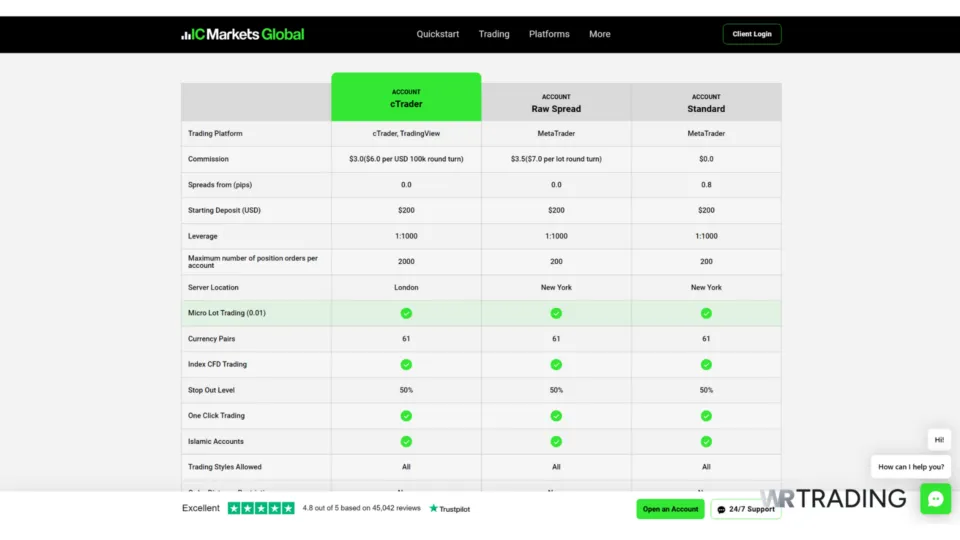Image resolution: width=960 pixels, height=540 pixels.
Task: Click the green Open an Account button
Action: tap(670, 509)
